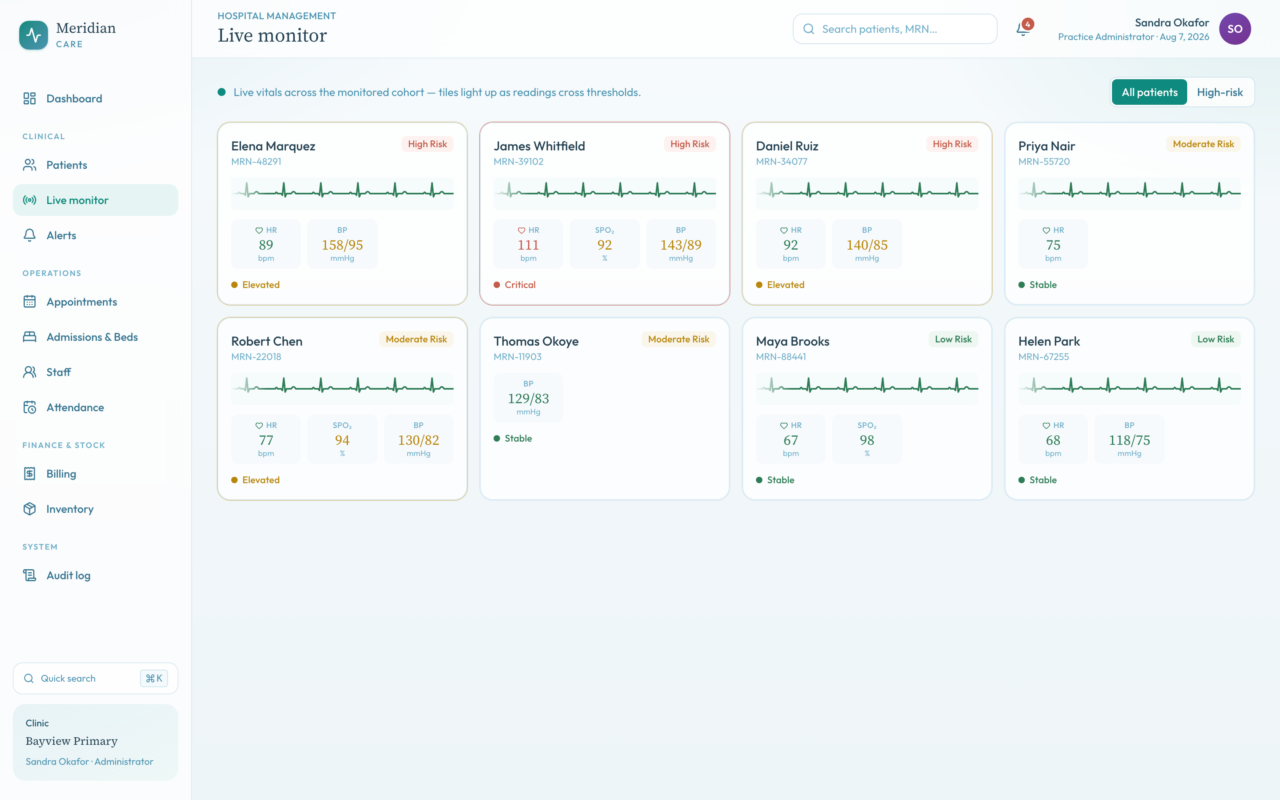The height and width of the screenshot is (800, 1280).
Task: Click the Search patients, MRN field
Action: [895, 29]
